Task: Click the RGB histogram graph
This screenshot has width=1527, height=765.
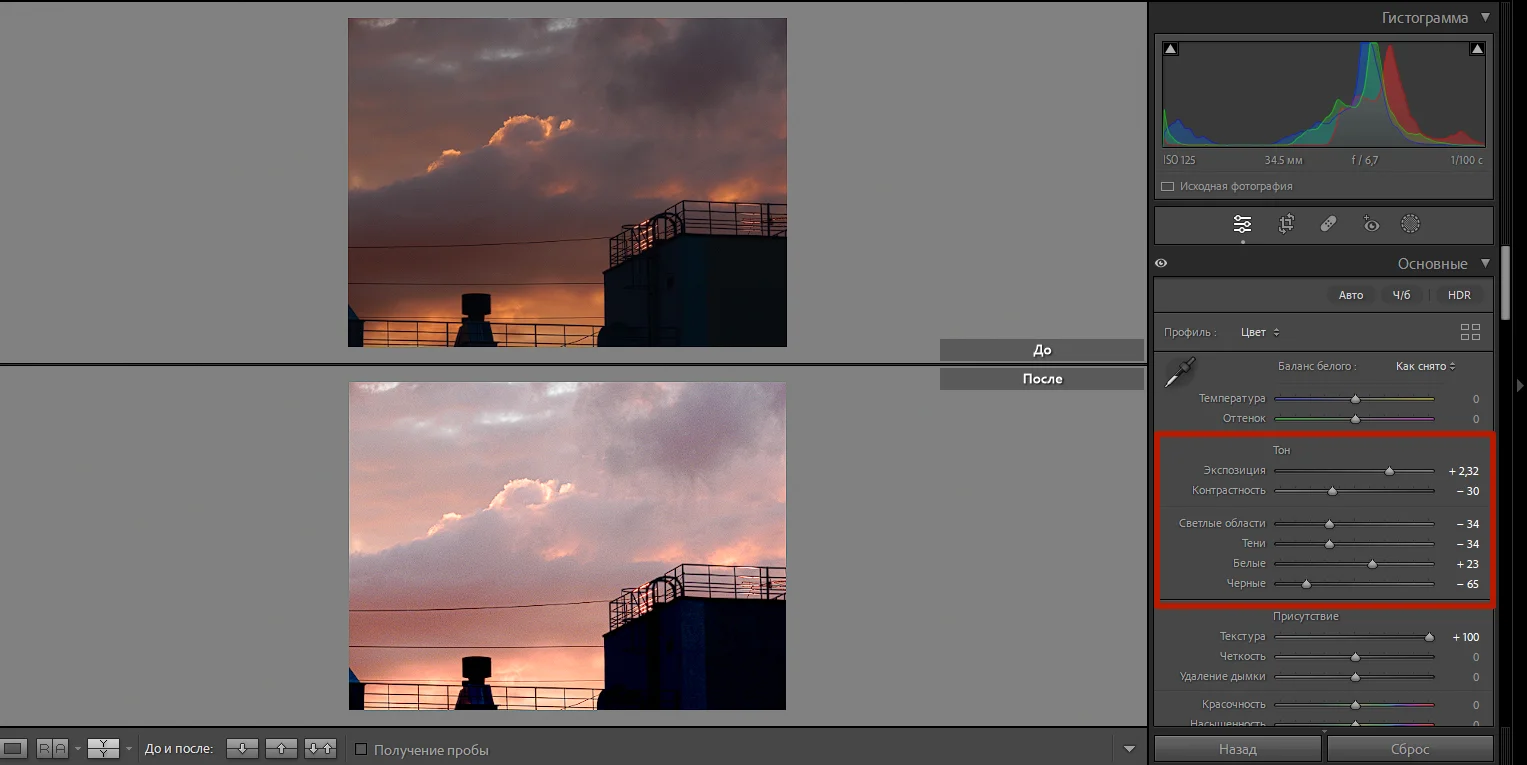Action: point(1324,94)
